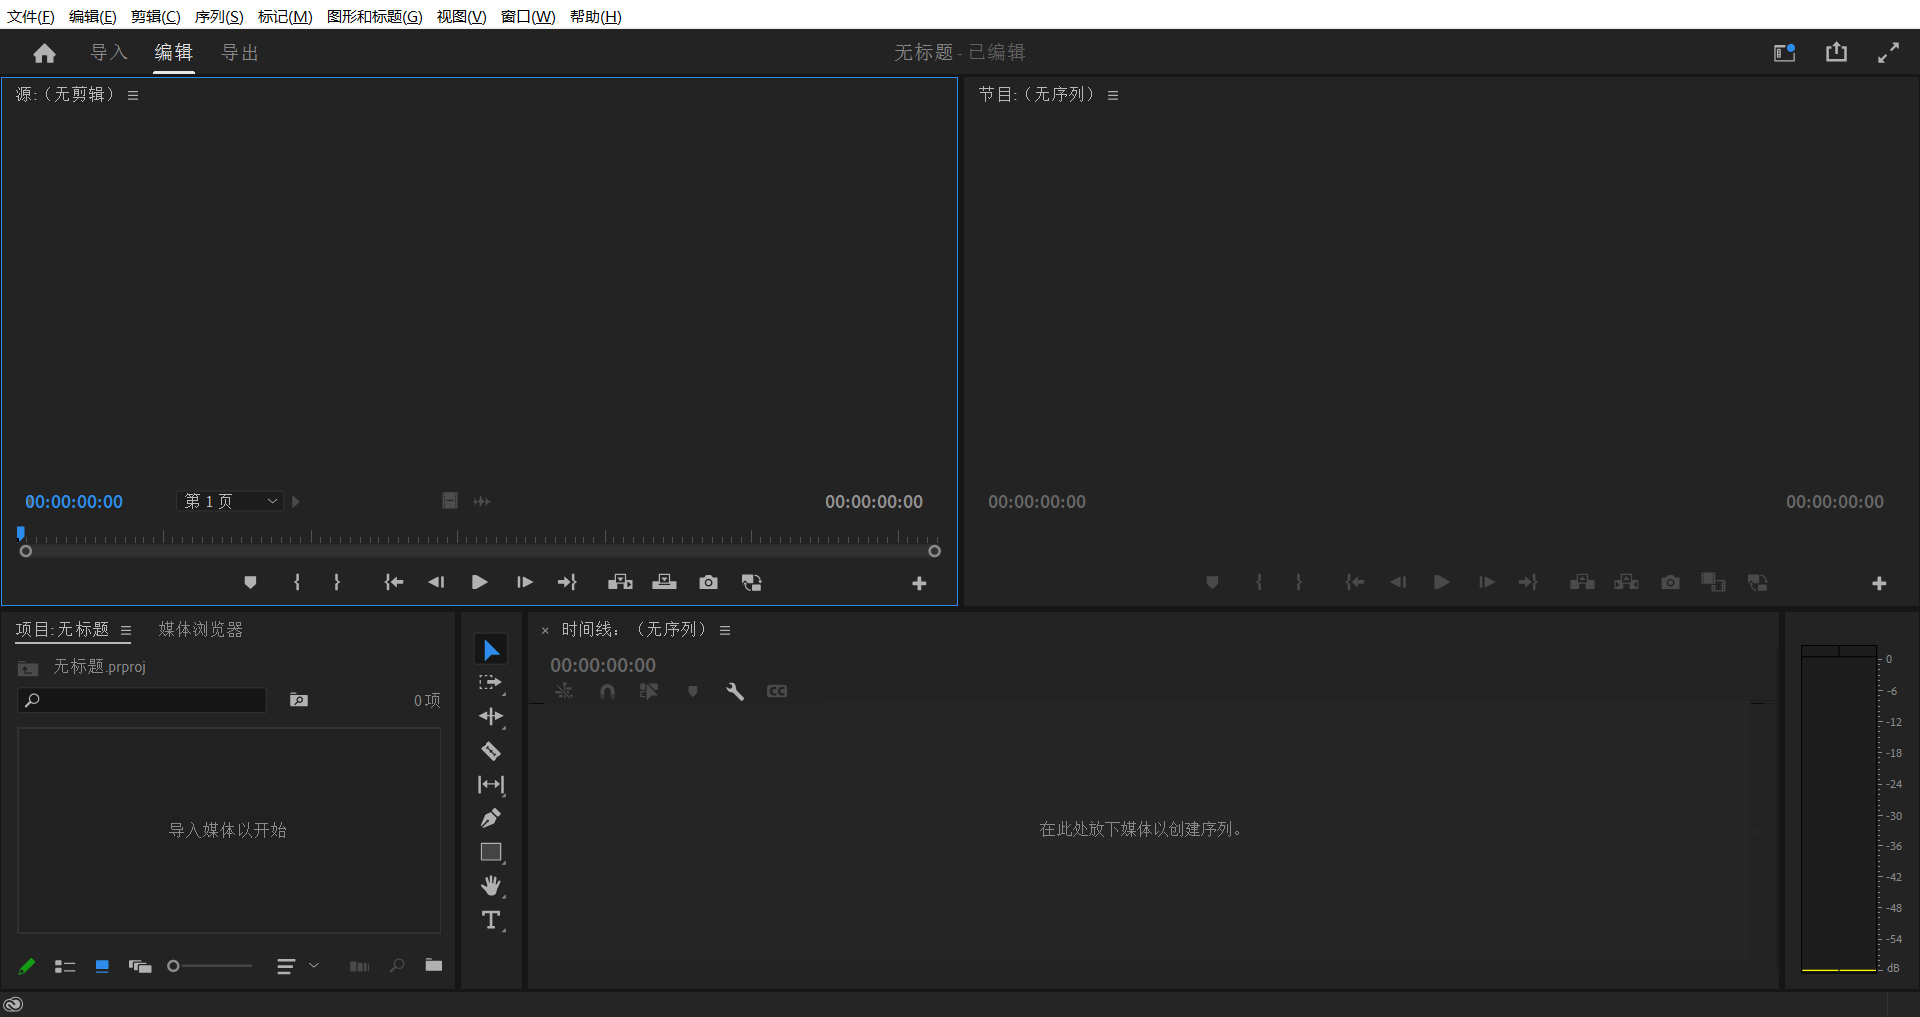
Task: Select the Type tool
Action: pyautogui.click(x=491, y=921)
